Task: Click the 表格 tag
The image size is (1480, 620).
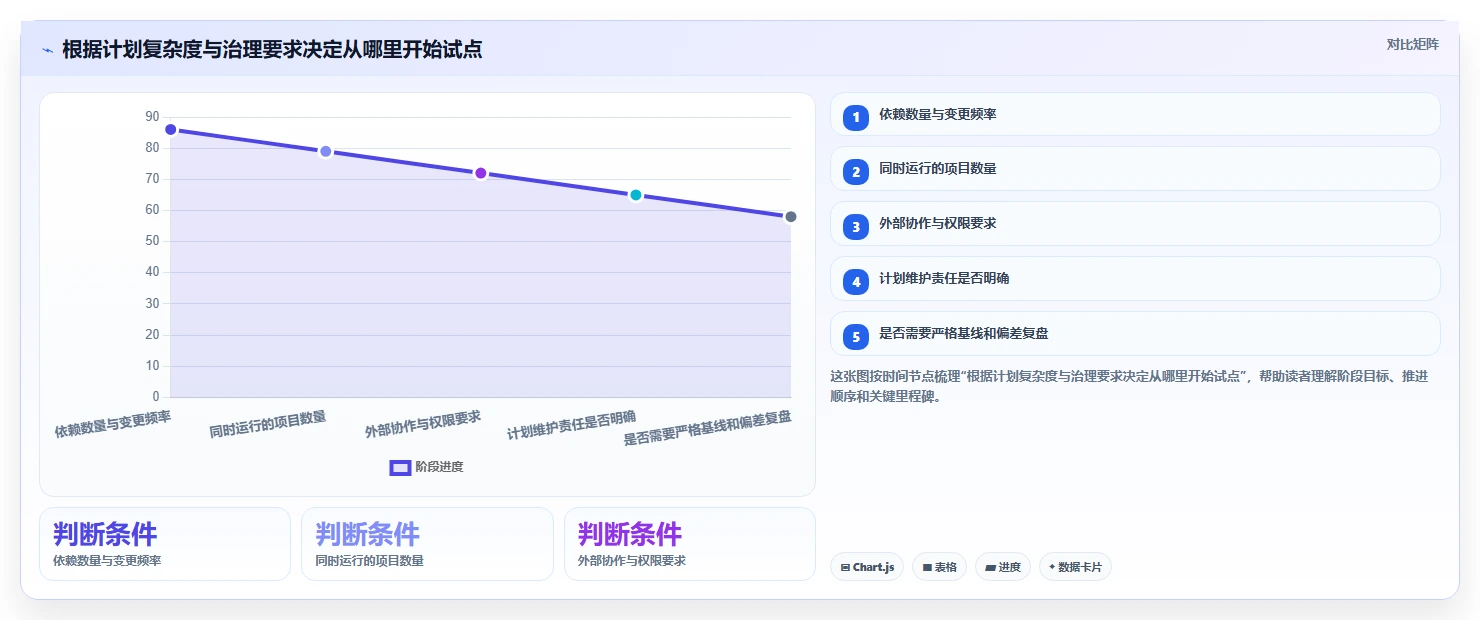Action: [939, 567]
